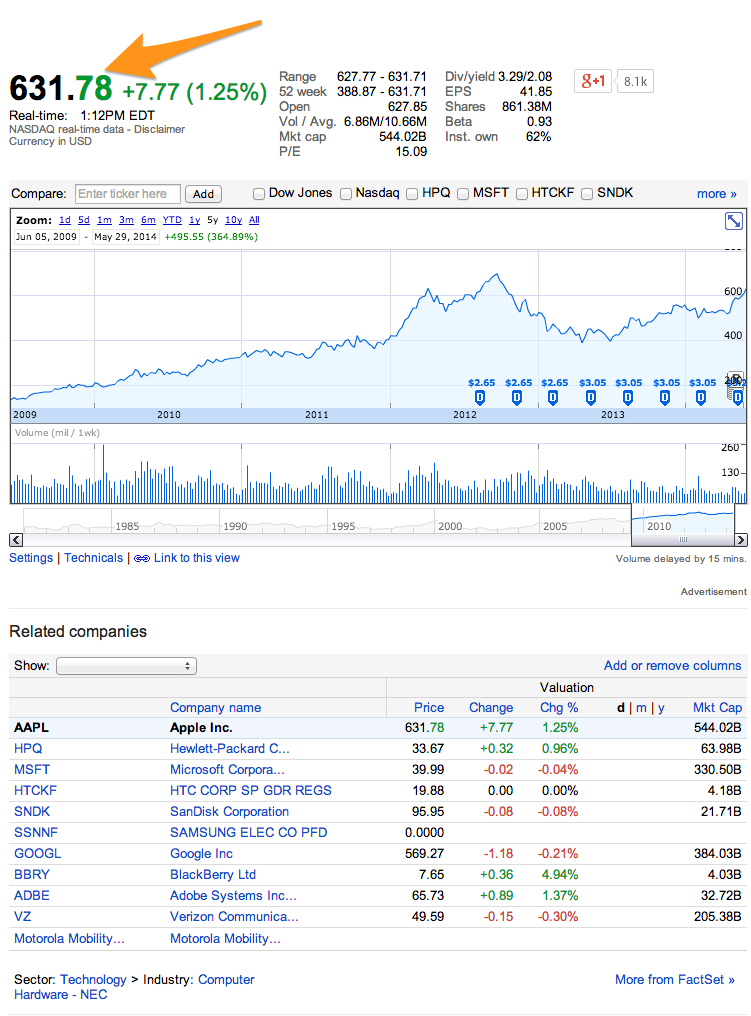Open the HTCKF ticker link

point(36,791)
